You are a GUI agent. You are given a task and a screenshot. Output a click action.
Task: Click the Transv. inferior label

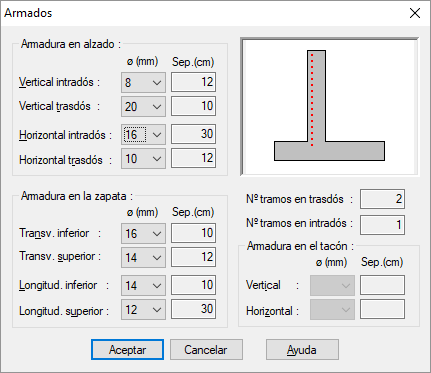(x=60, y=233)
